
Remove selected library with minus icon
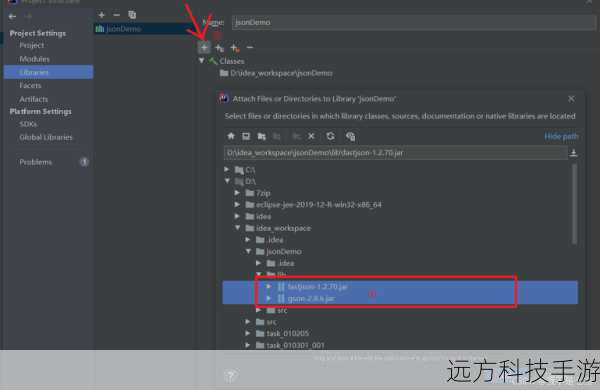pyautogui.click(x=116, y=15)
